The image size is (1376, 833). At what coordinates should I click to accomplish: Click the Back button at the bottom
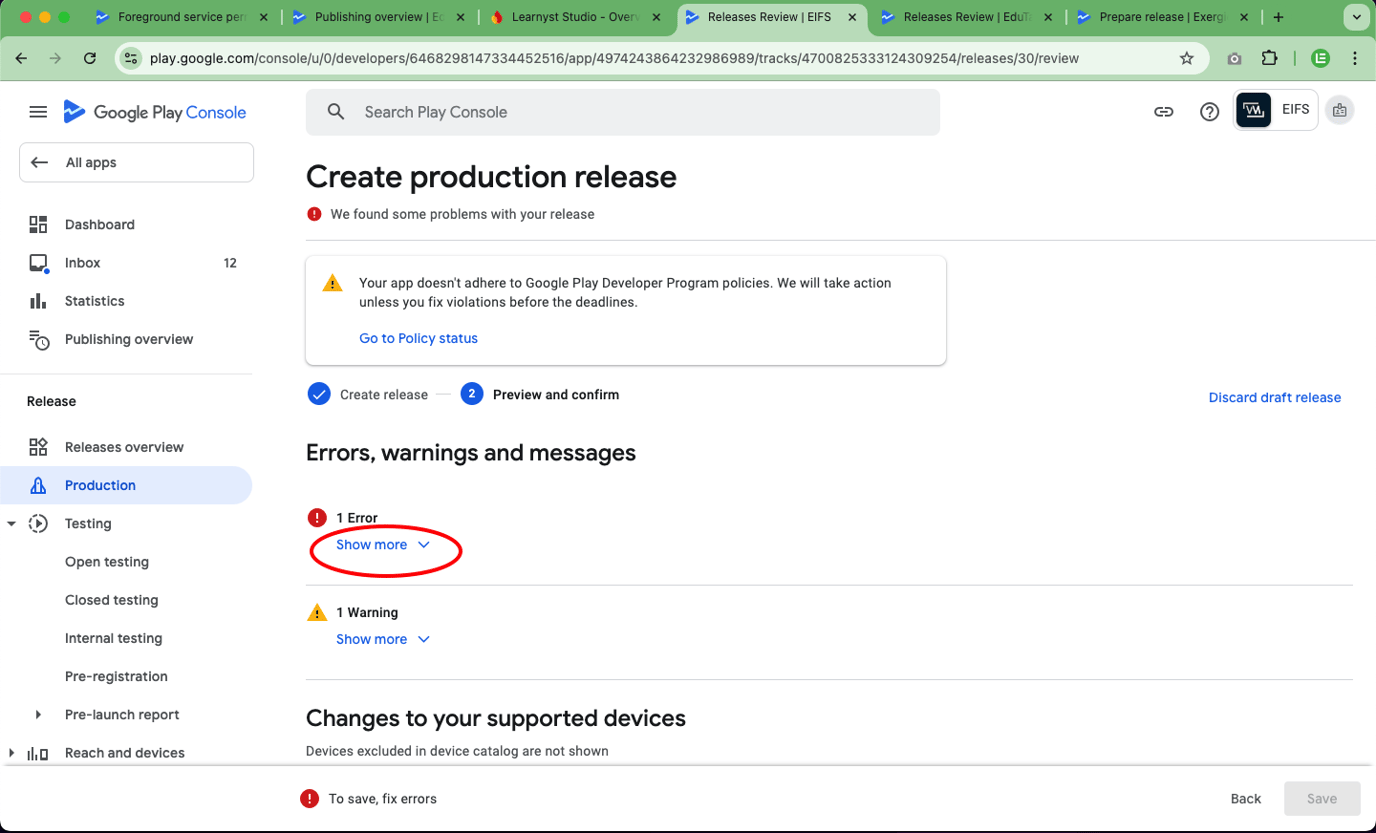pos(1245,798)
